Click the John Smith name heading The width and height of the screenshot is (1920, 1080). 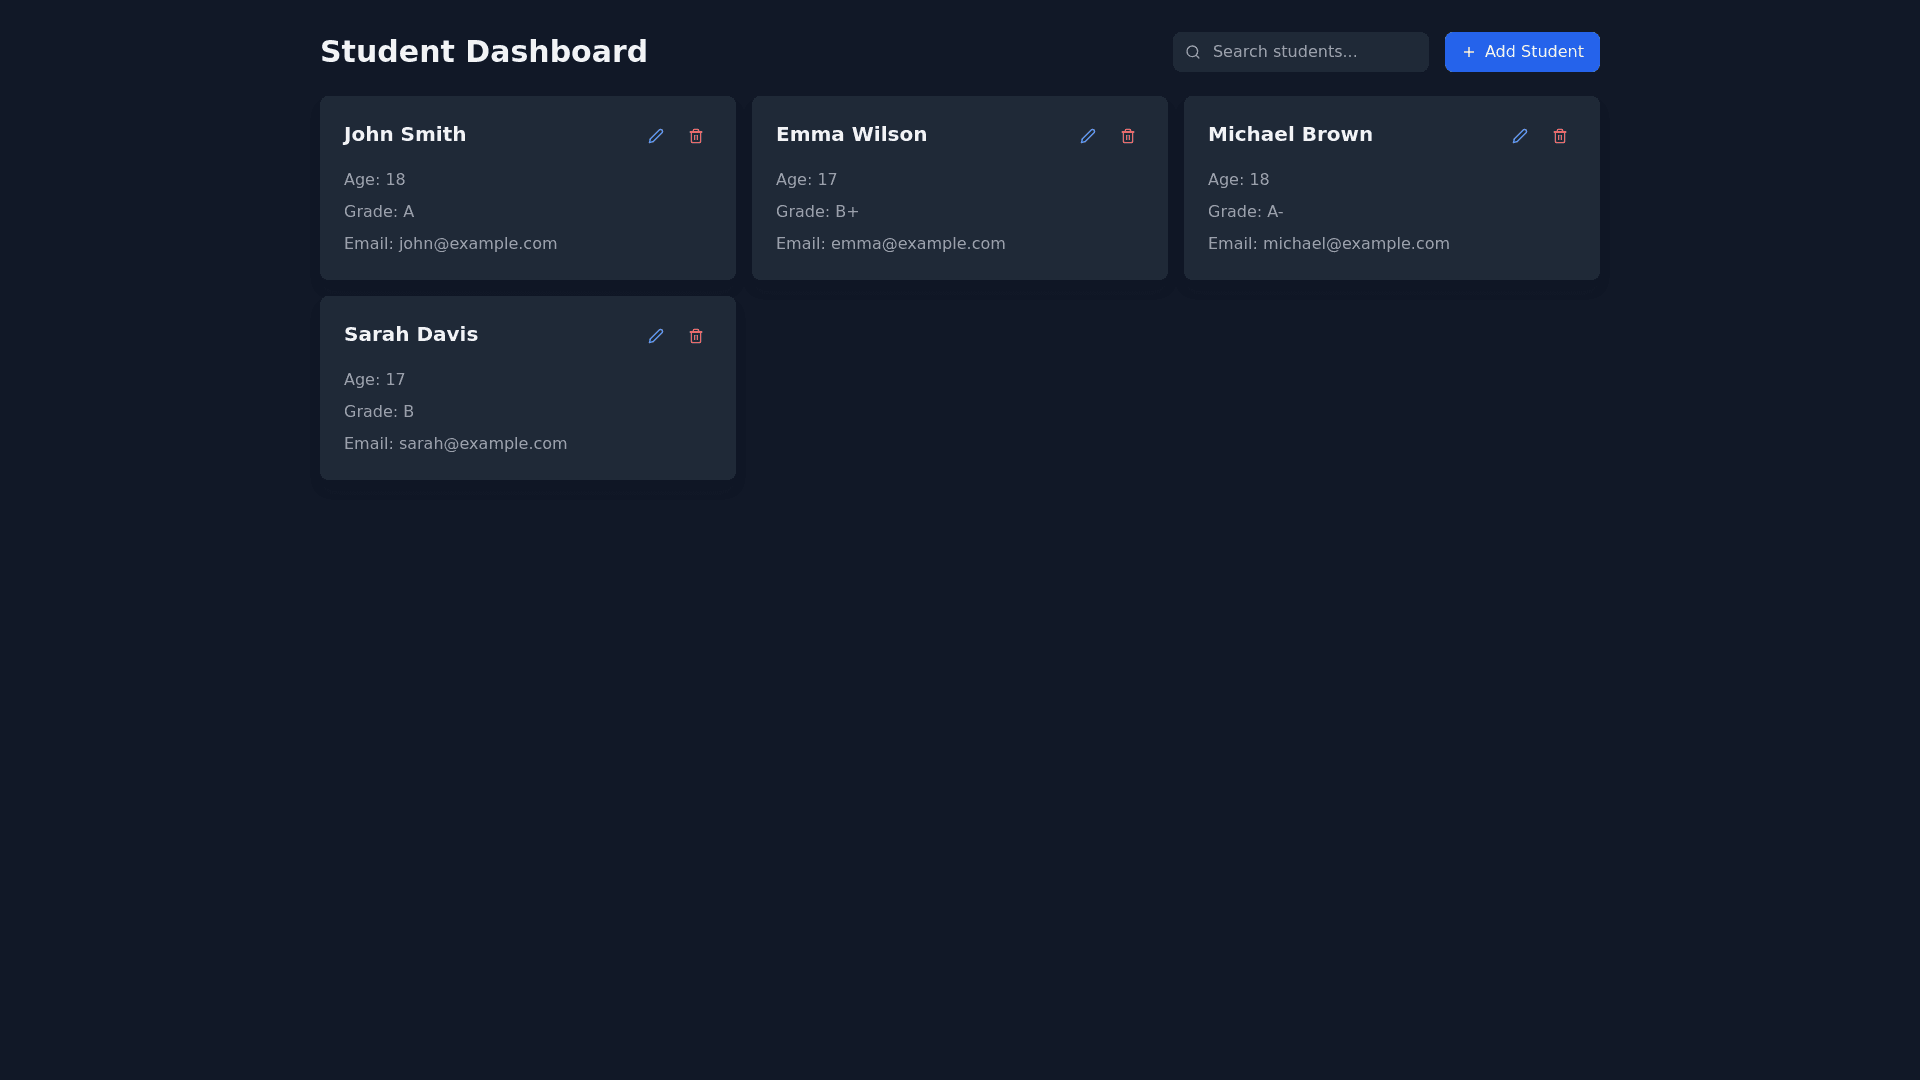(405, 134)
